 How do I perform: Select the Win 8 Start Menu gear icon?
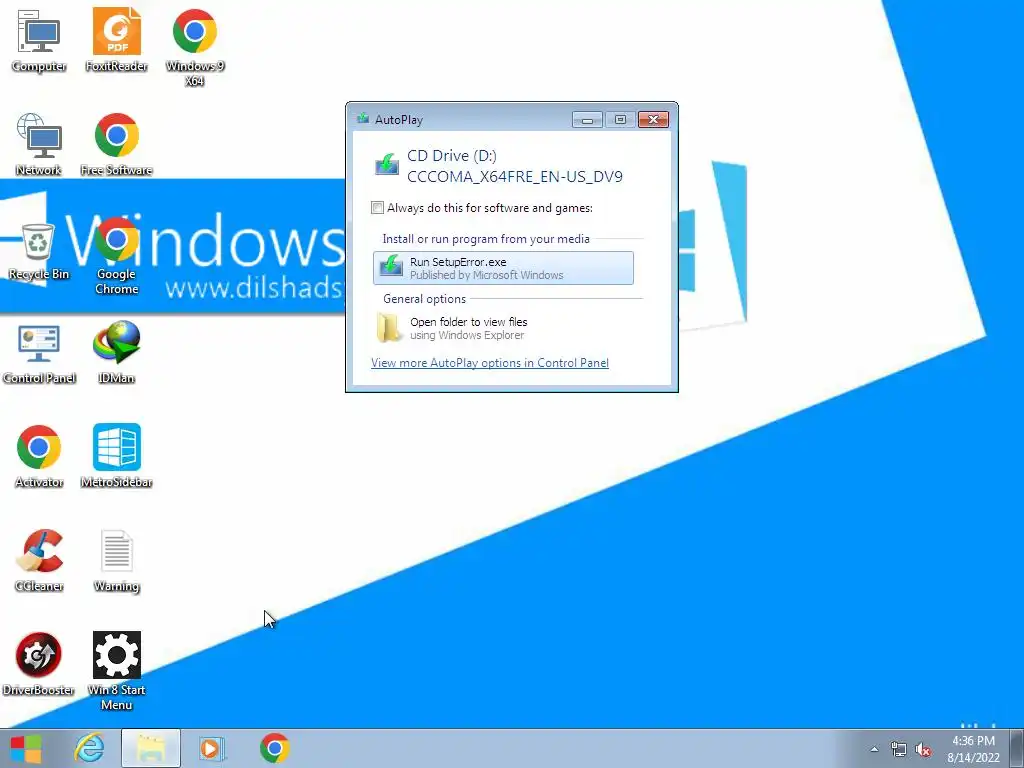[116, 671]
